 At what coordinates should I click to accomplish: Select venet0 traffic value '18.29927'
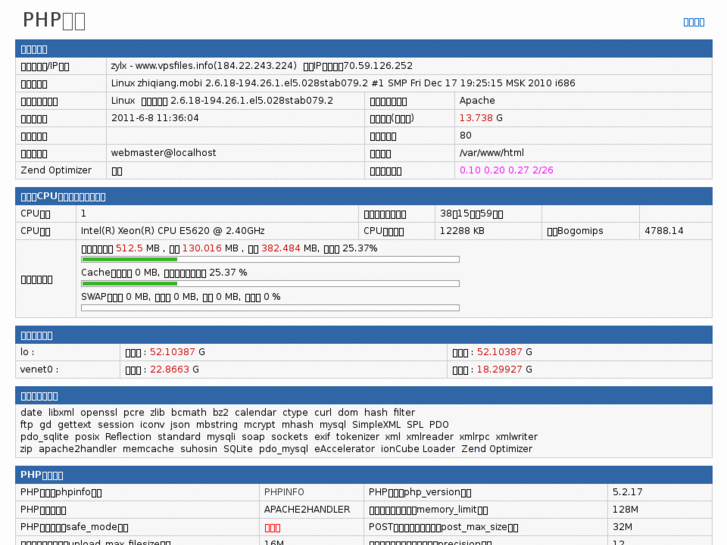pos(499,369)
